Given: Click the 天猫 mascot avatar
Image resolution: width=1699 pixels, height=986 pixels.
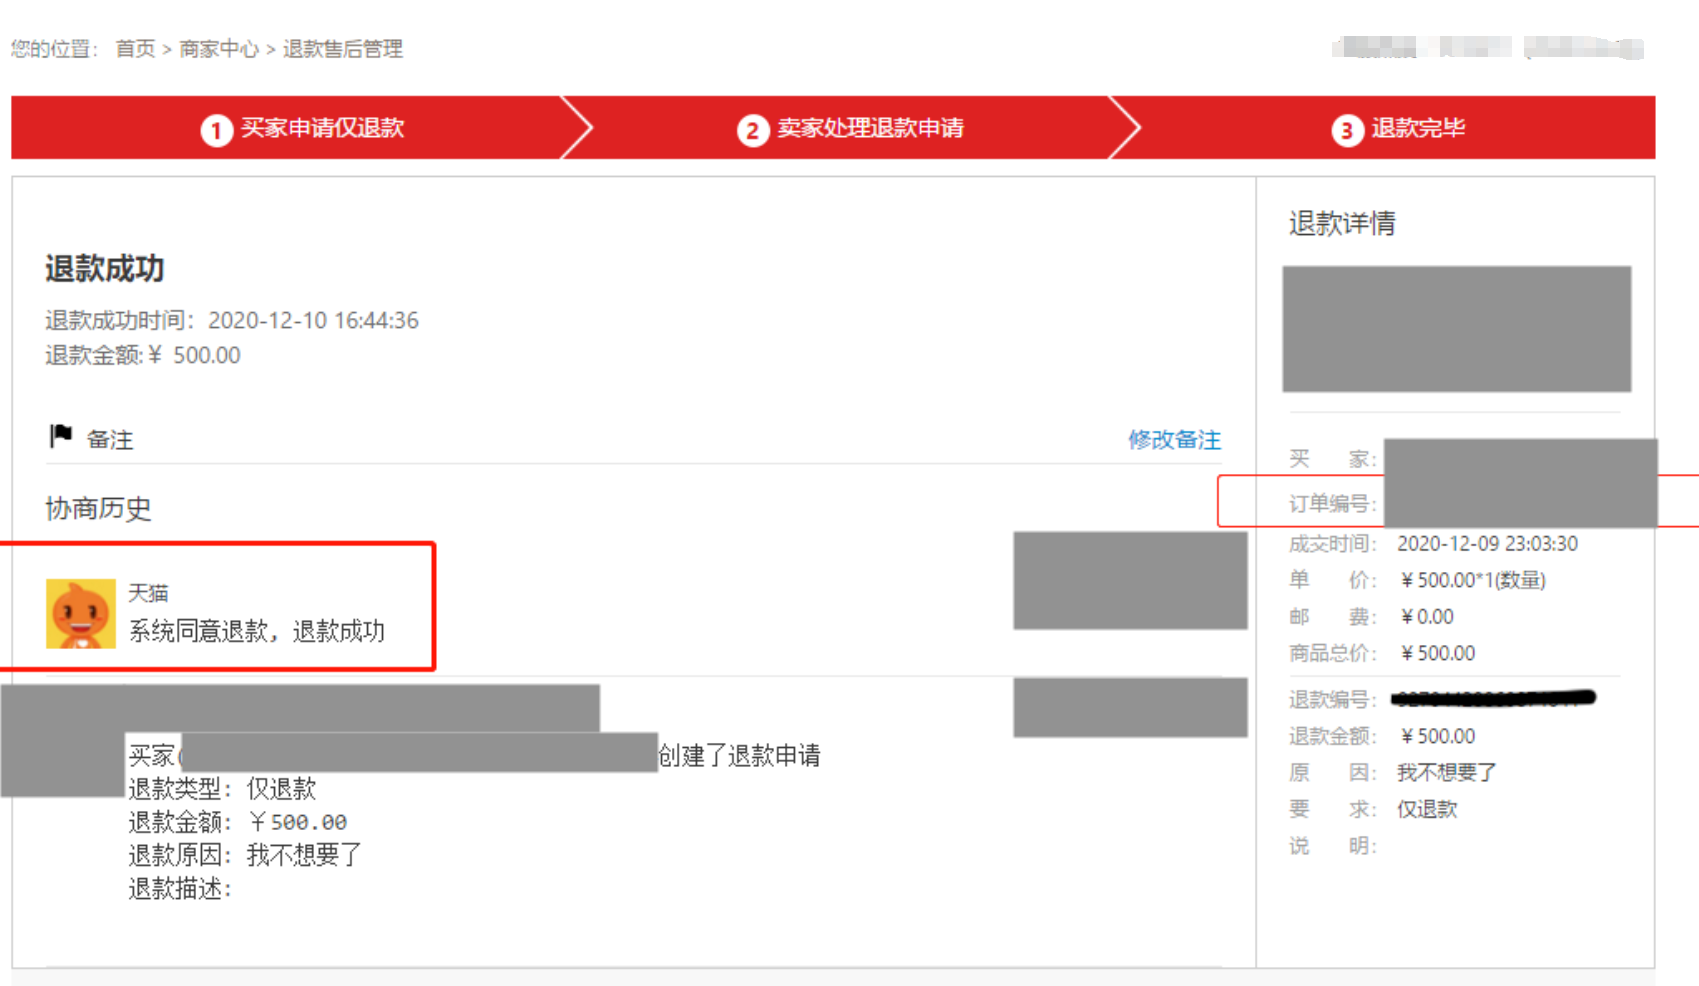Looking at the screenshot, I should coord(81,614).
